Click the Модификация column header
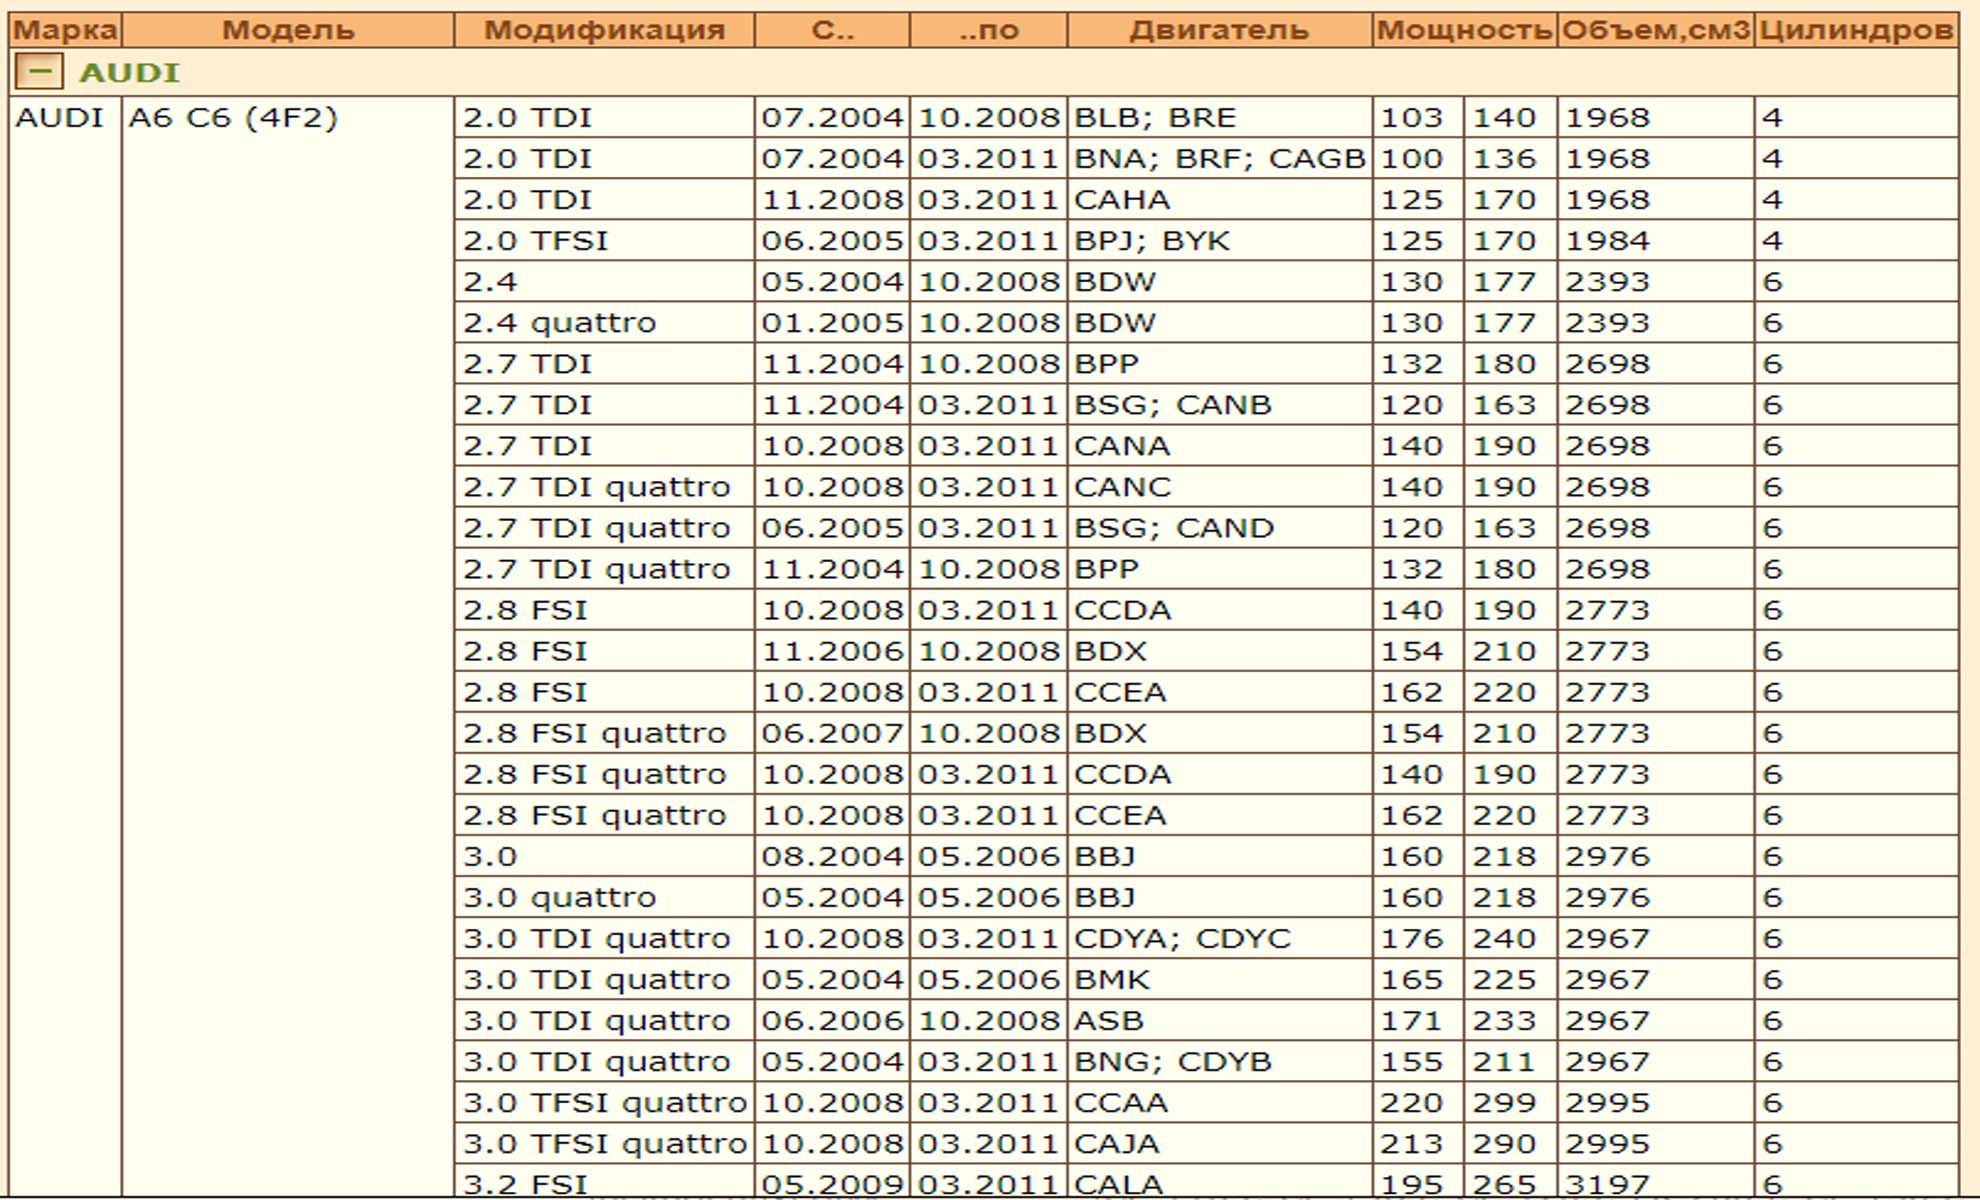1980x1200 pixels. pyautogui.click(x=604, y=30)
